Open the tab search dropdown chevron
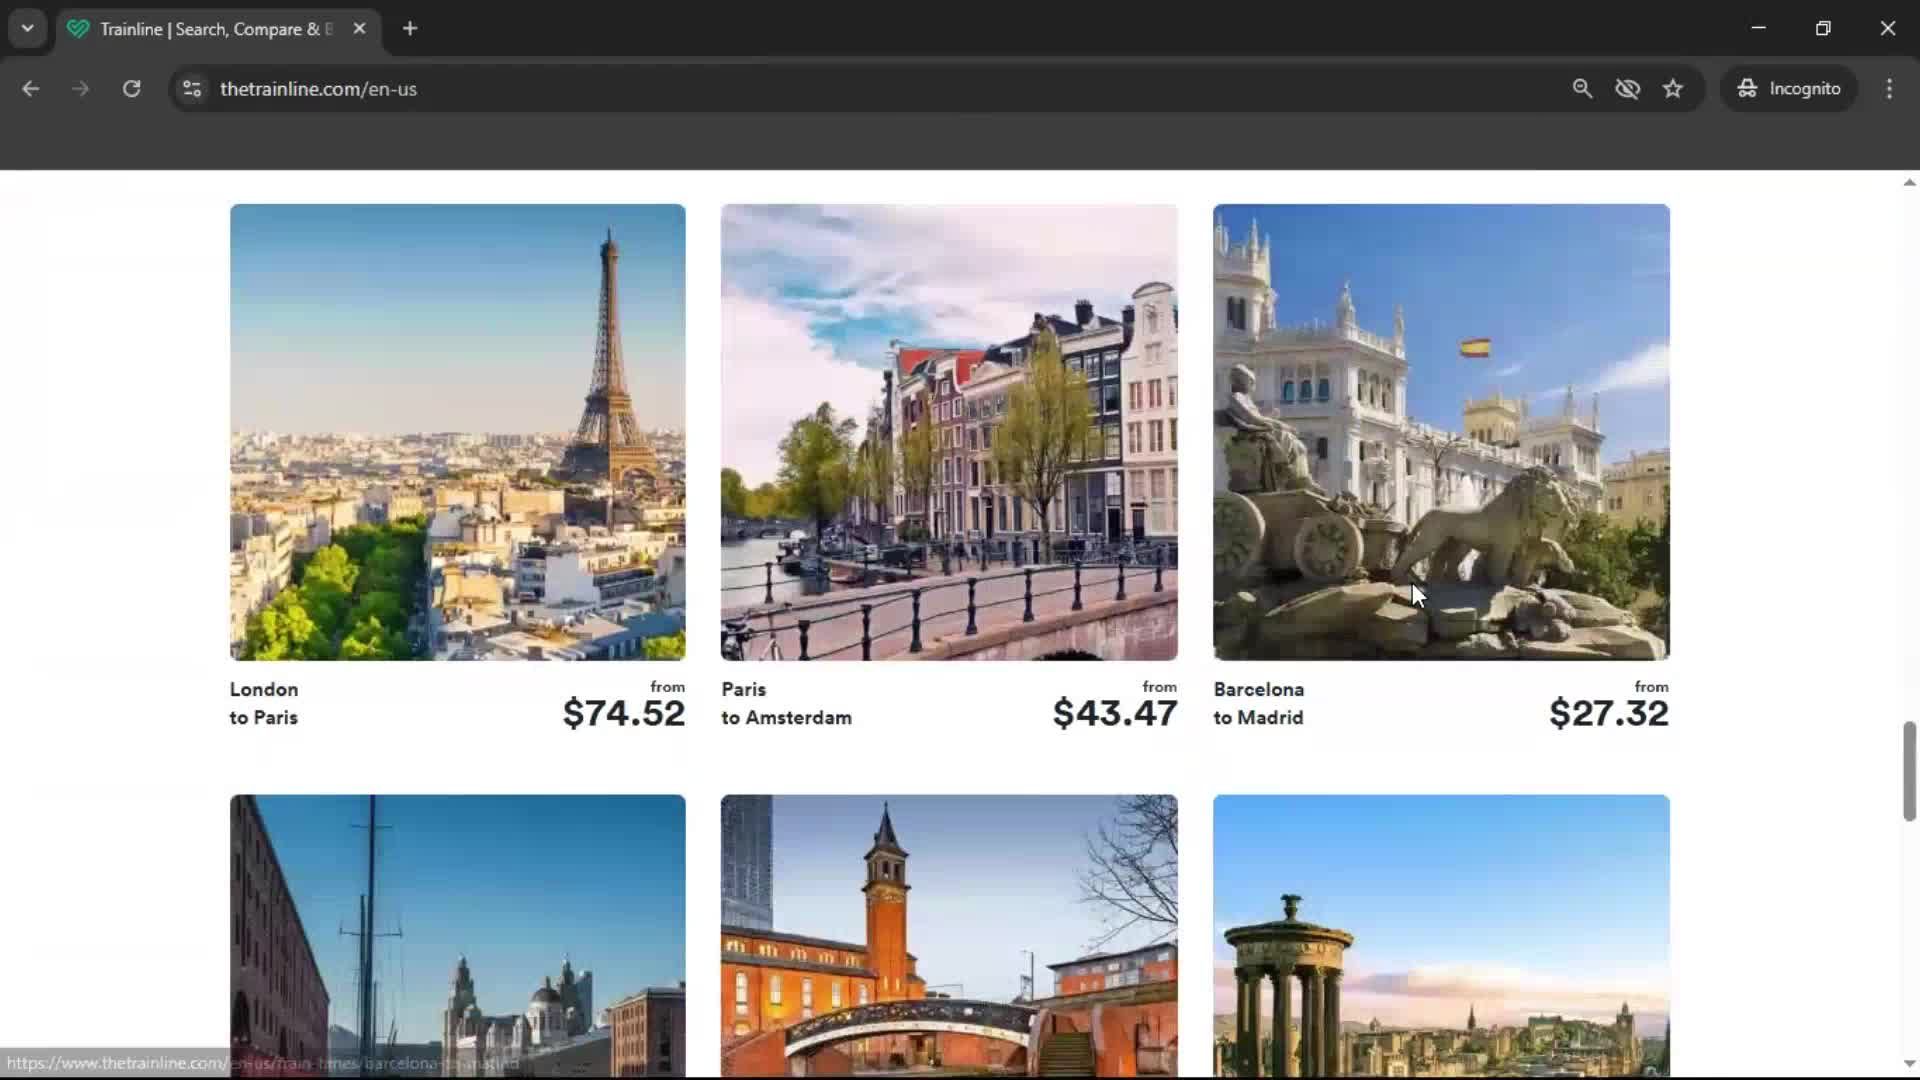 coord(27,28)
